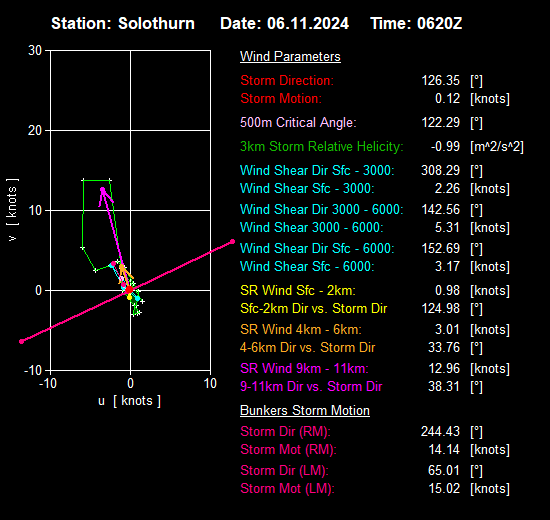Click the Station Solothurn title text
550x520 pixels.
[123, 24]
